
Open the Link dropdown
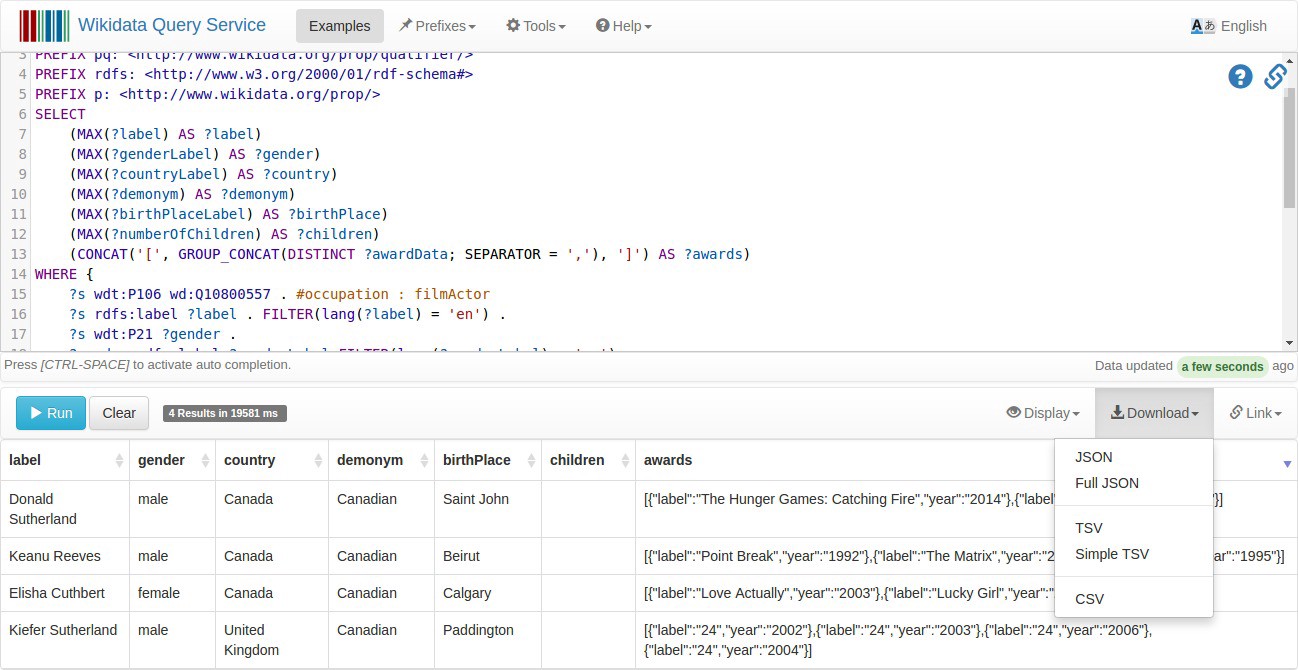1256,413
